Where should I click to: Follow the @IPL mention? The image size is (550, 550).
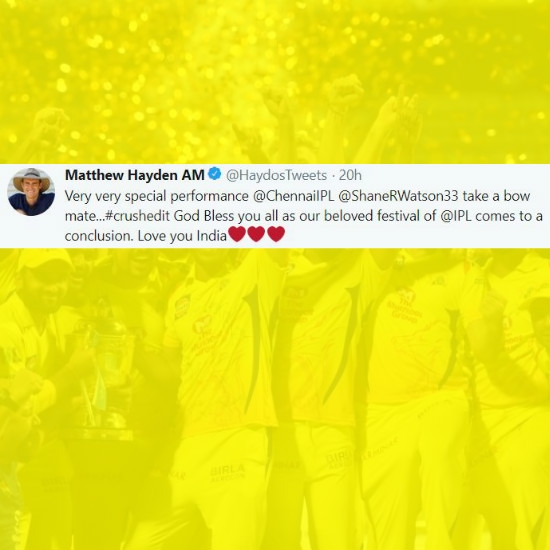coord(456,216)
